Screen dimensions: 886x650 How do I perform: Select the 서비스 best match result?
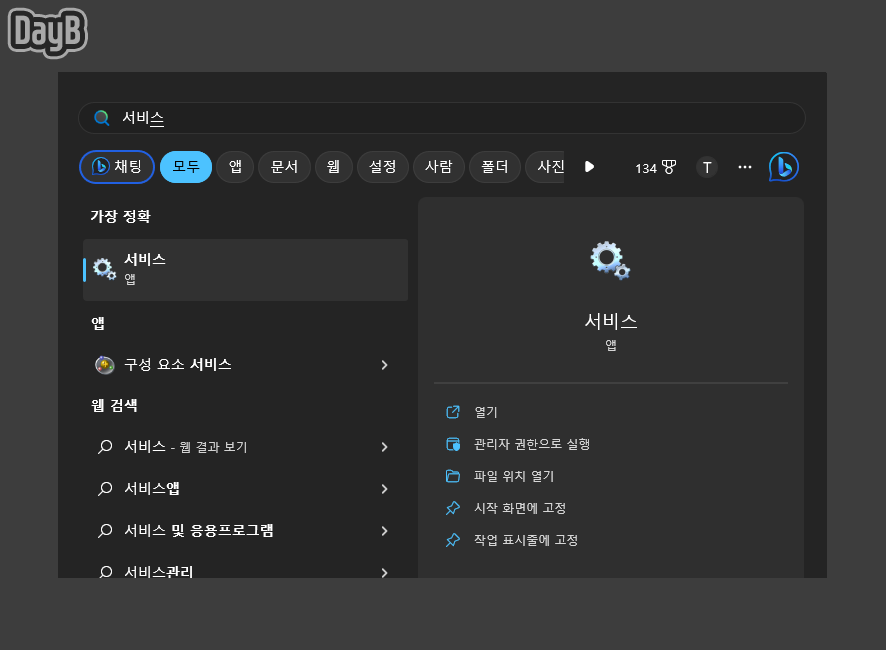click(245, 270)
